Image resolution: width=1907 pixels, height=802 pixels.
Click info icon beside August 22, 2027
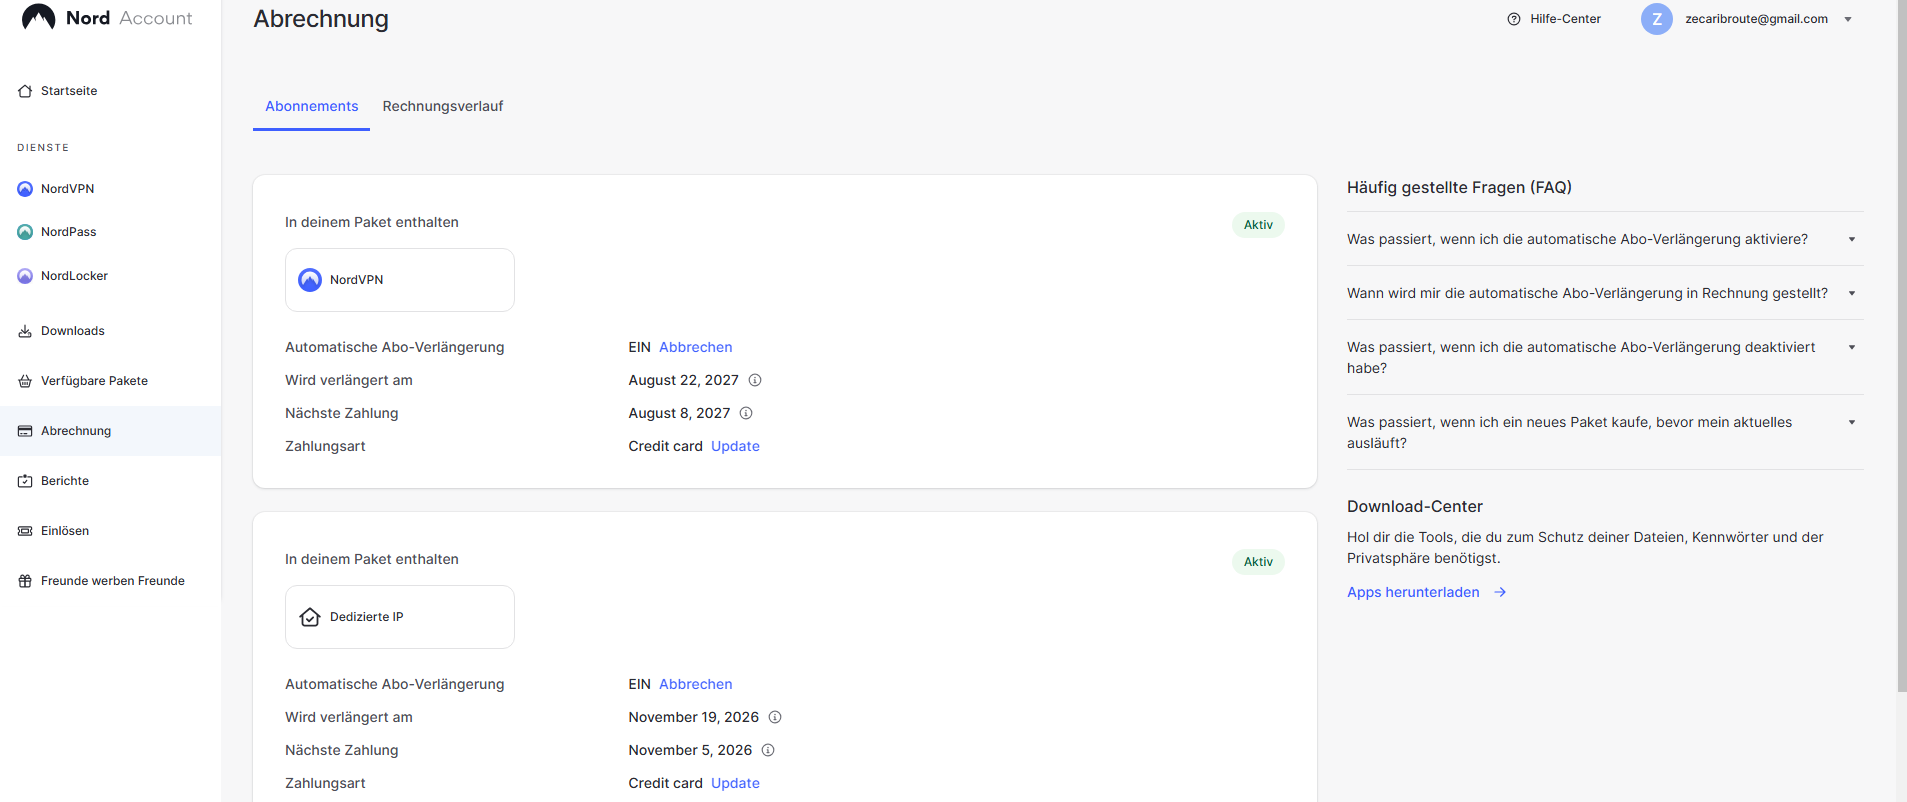point(755,380)
